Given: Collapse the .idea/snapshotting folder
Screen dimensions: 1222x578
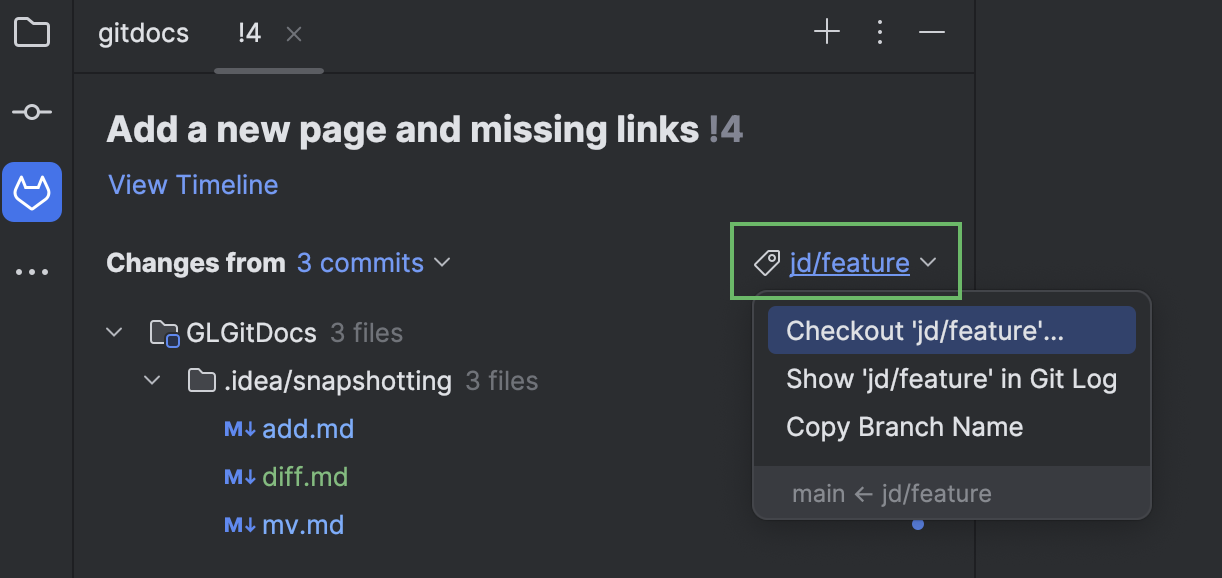Looking at the screenshot, I should (x=151, y=380).
